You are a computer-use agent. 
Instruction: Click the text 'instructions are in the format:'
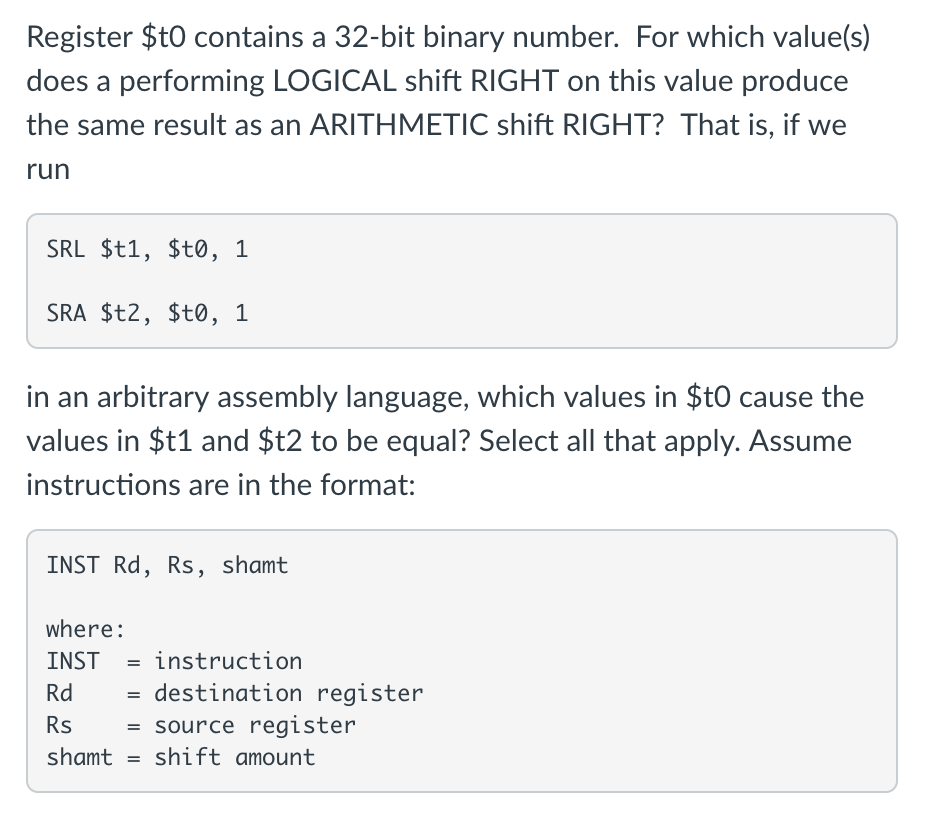pyautogui.click(x=221, y=485)
